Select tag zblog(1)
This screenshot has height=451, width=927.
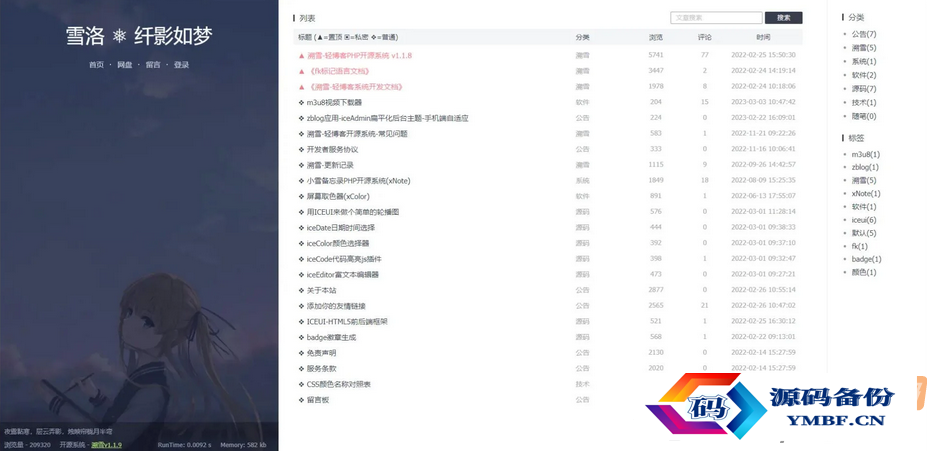click(865, 167)
